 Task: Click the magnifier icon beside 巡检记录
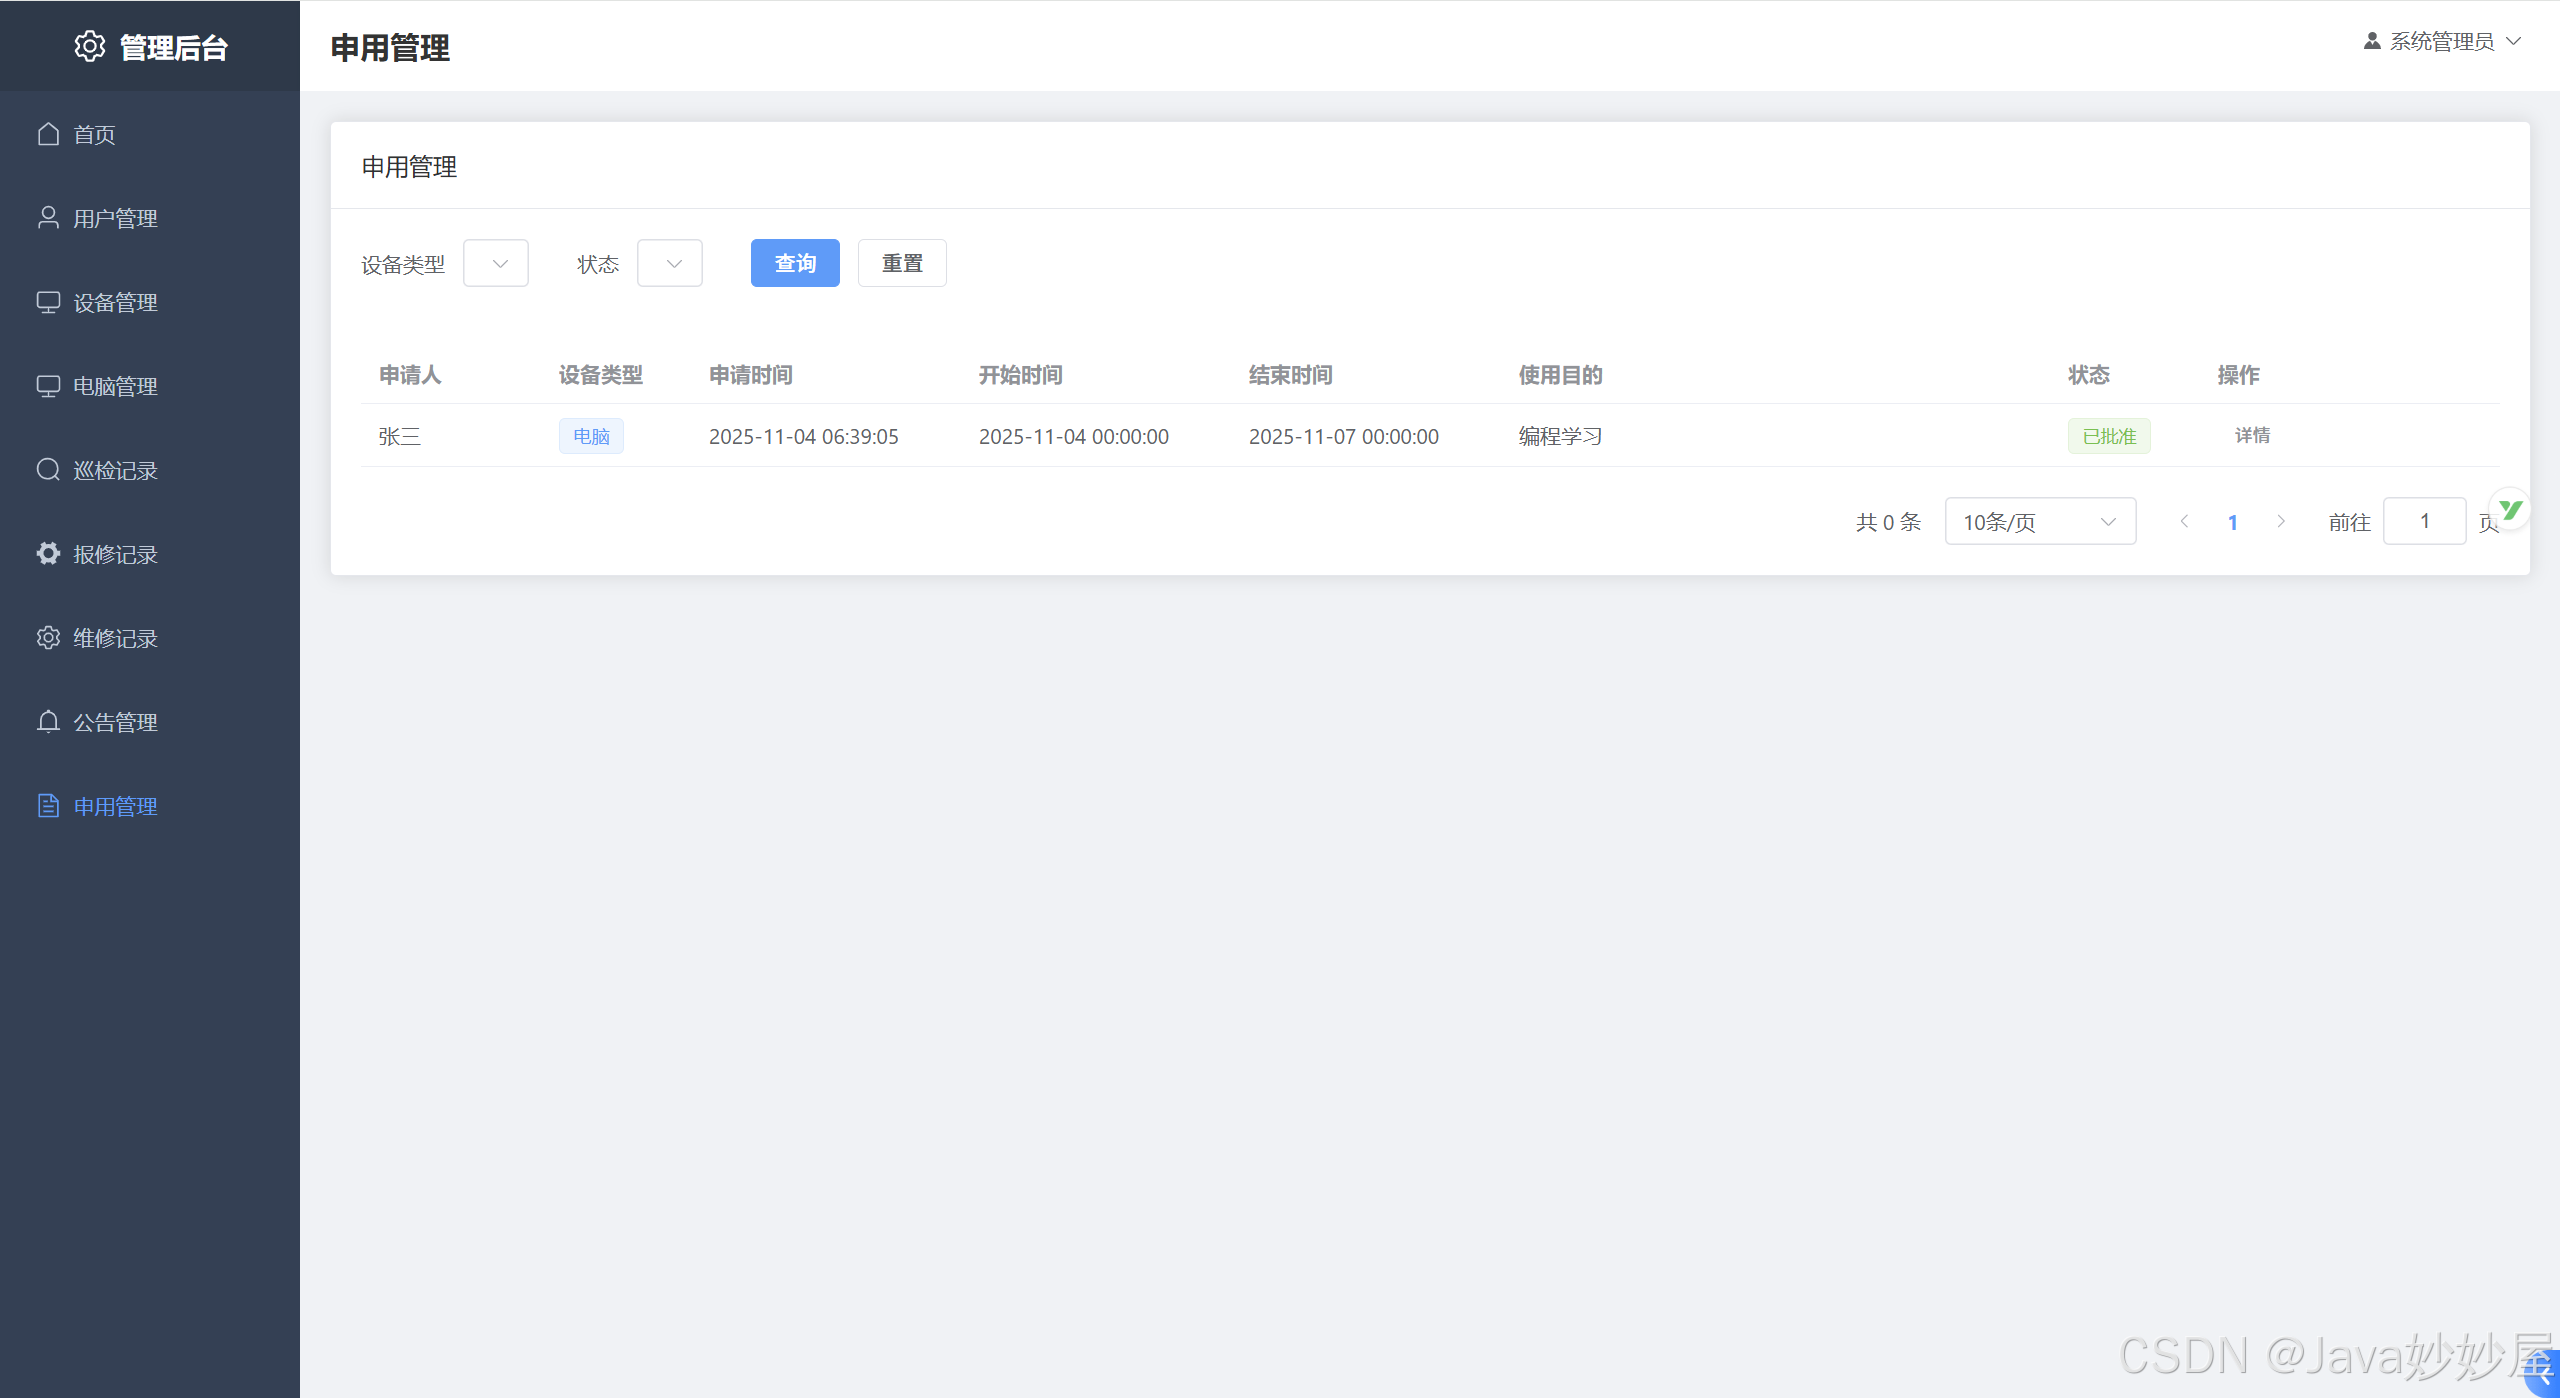[48, 470]
